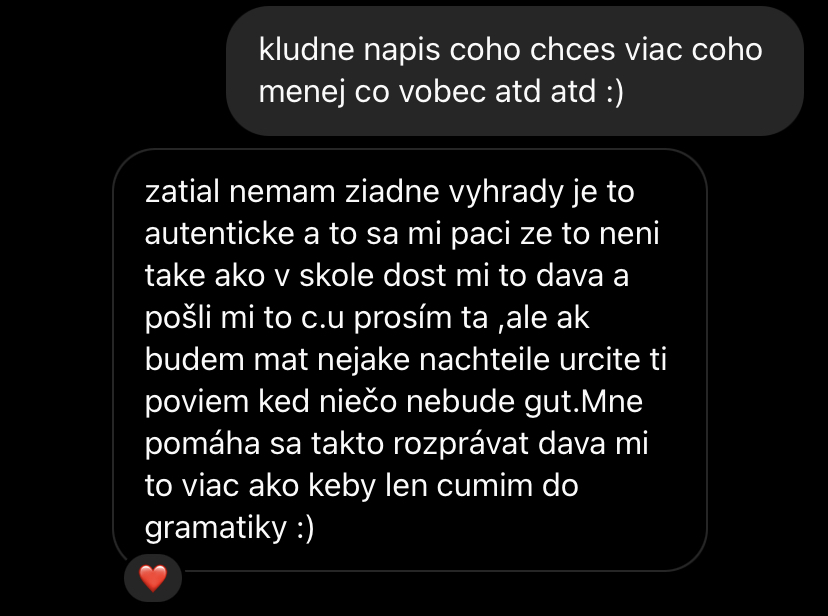Click the word 'gramatiky' in the last line
The width and height of the screenshot is (828, 616).
point(215,528)
